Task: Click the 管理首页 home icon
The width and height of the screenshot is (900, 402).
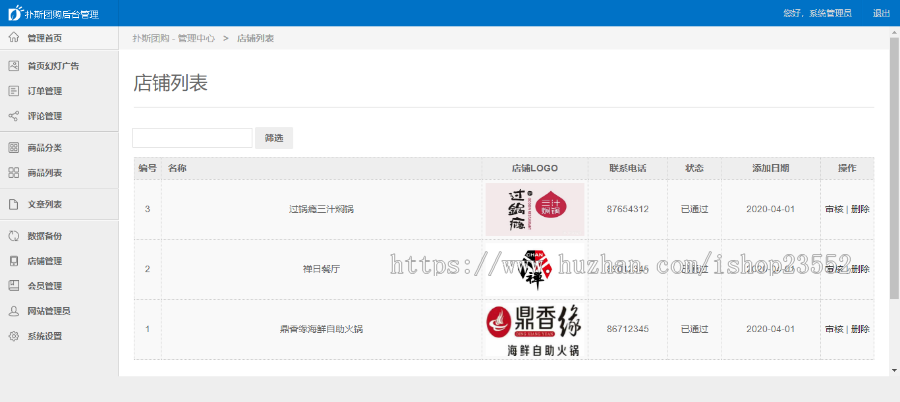Action: [x=14, y=38]
